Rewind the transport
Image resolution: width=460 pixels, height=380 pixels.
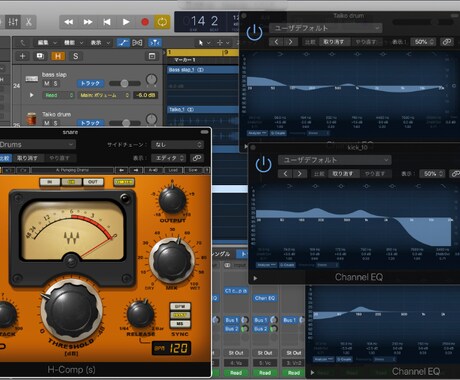pos(69,22)
